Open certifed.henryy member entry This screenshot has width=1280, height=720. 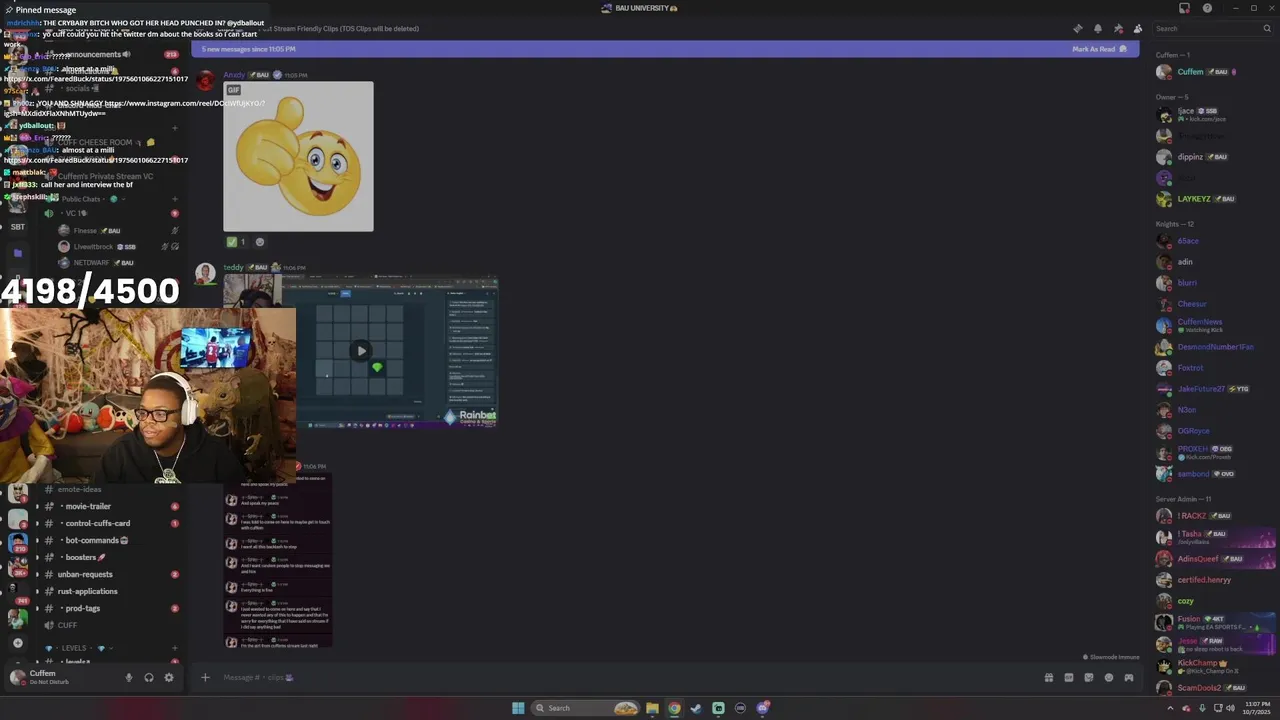pyautogui.click(x=1213, y=580)
